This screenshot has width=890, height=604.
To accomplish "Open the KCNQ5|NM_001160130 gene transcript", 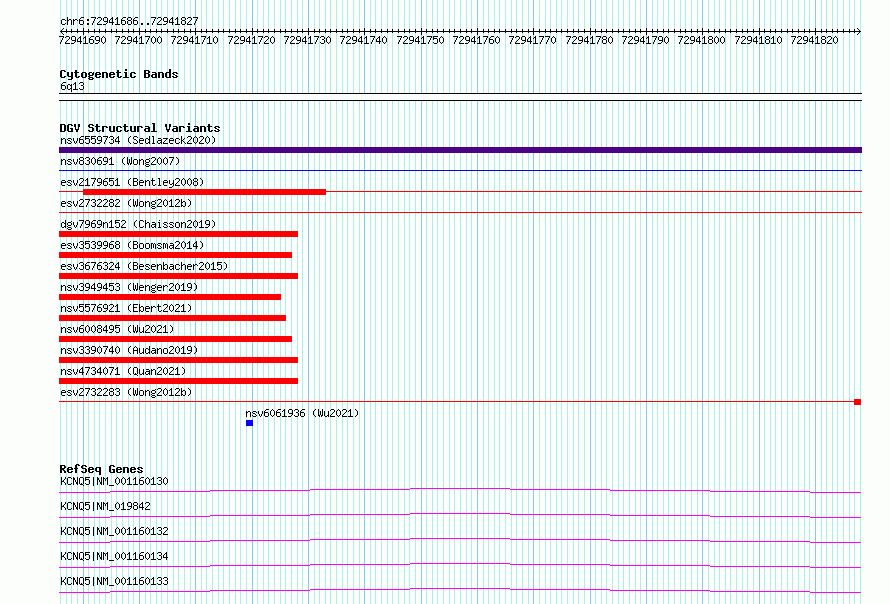I will pos(114,481).
